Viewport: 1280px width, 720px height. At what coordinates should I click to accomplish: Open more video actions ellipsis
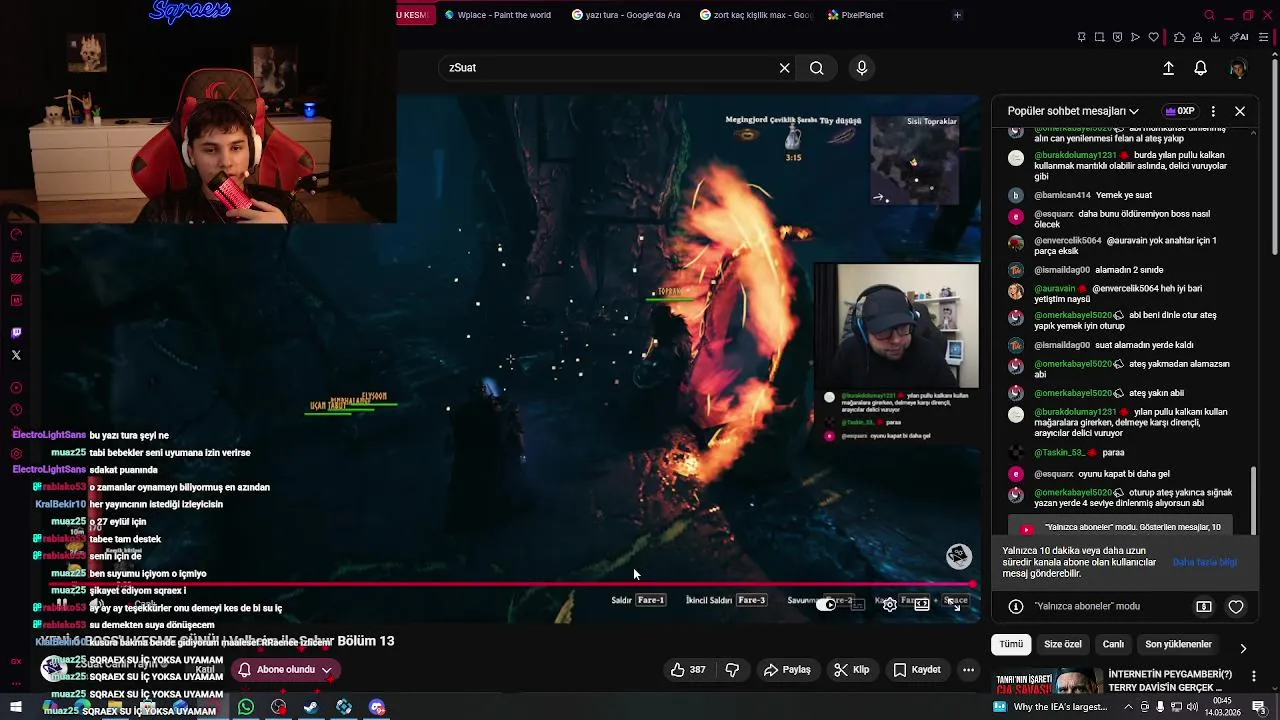pos(968,670)
